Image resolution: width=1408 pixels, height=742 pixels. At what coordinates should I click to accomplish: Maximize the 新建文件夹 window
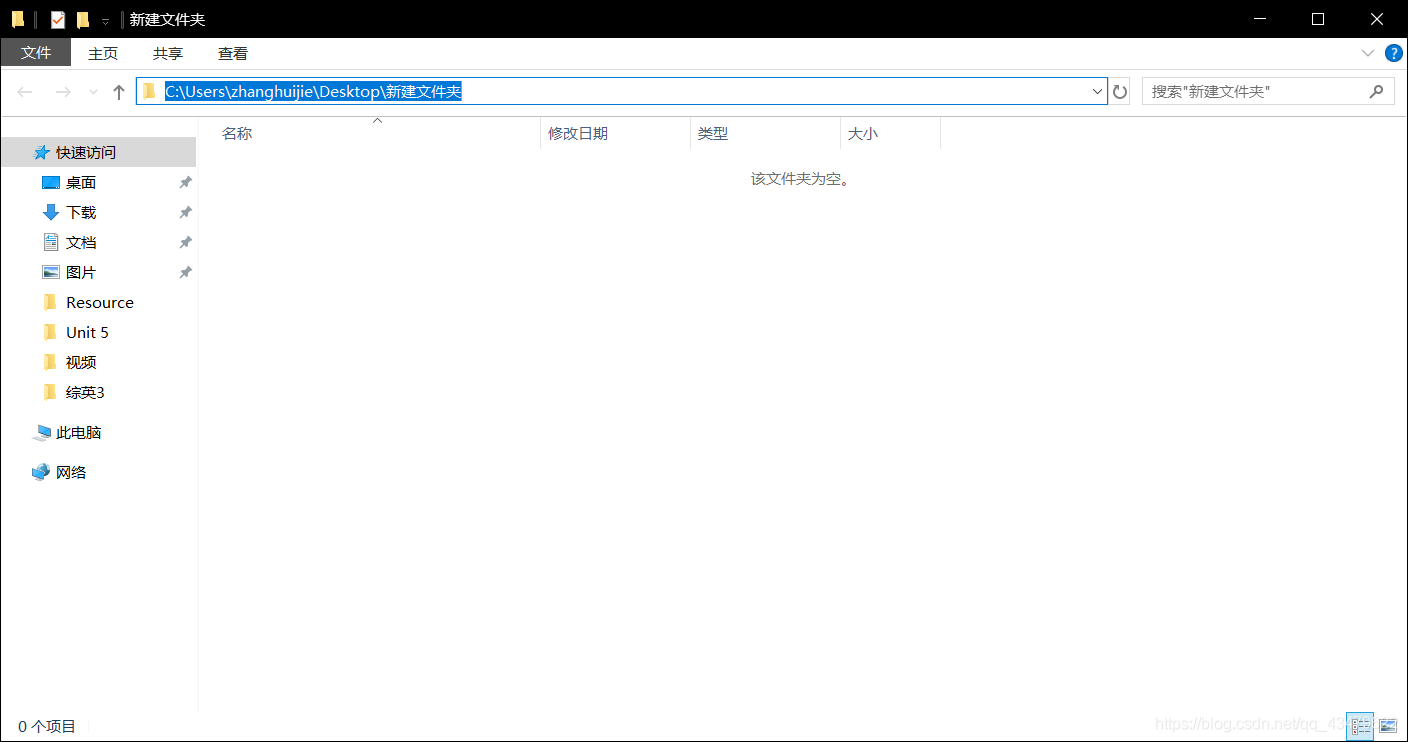click(1318, 19)
